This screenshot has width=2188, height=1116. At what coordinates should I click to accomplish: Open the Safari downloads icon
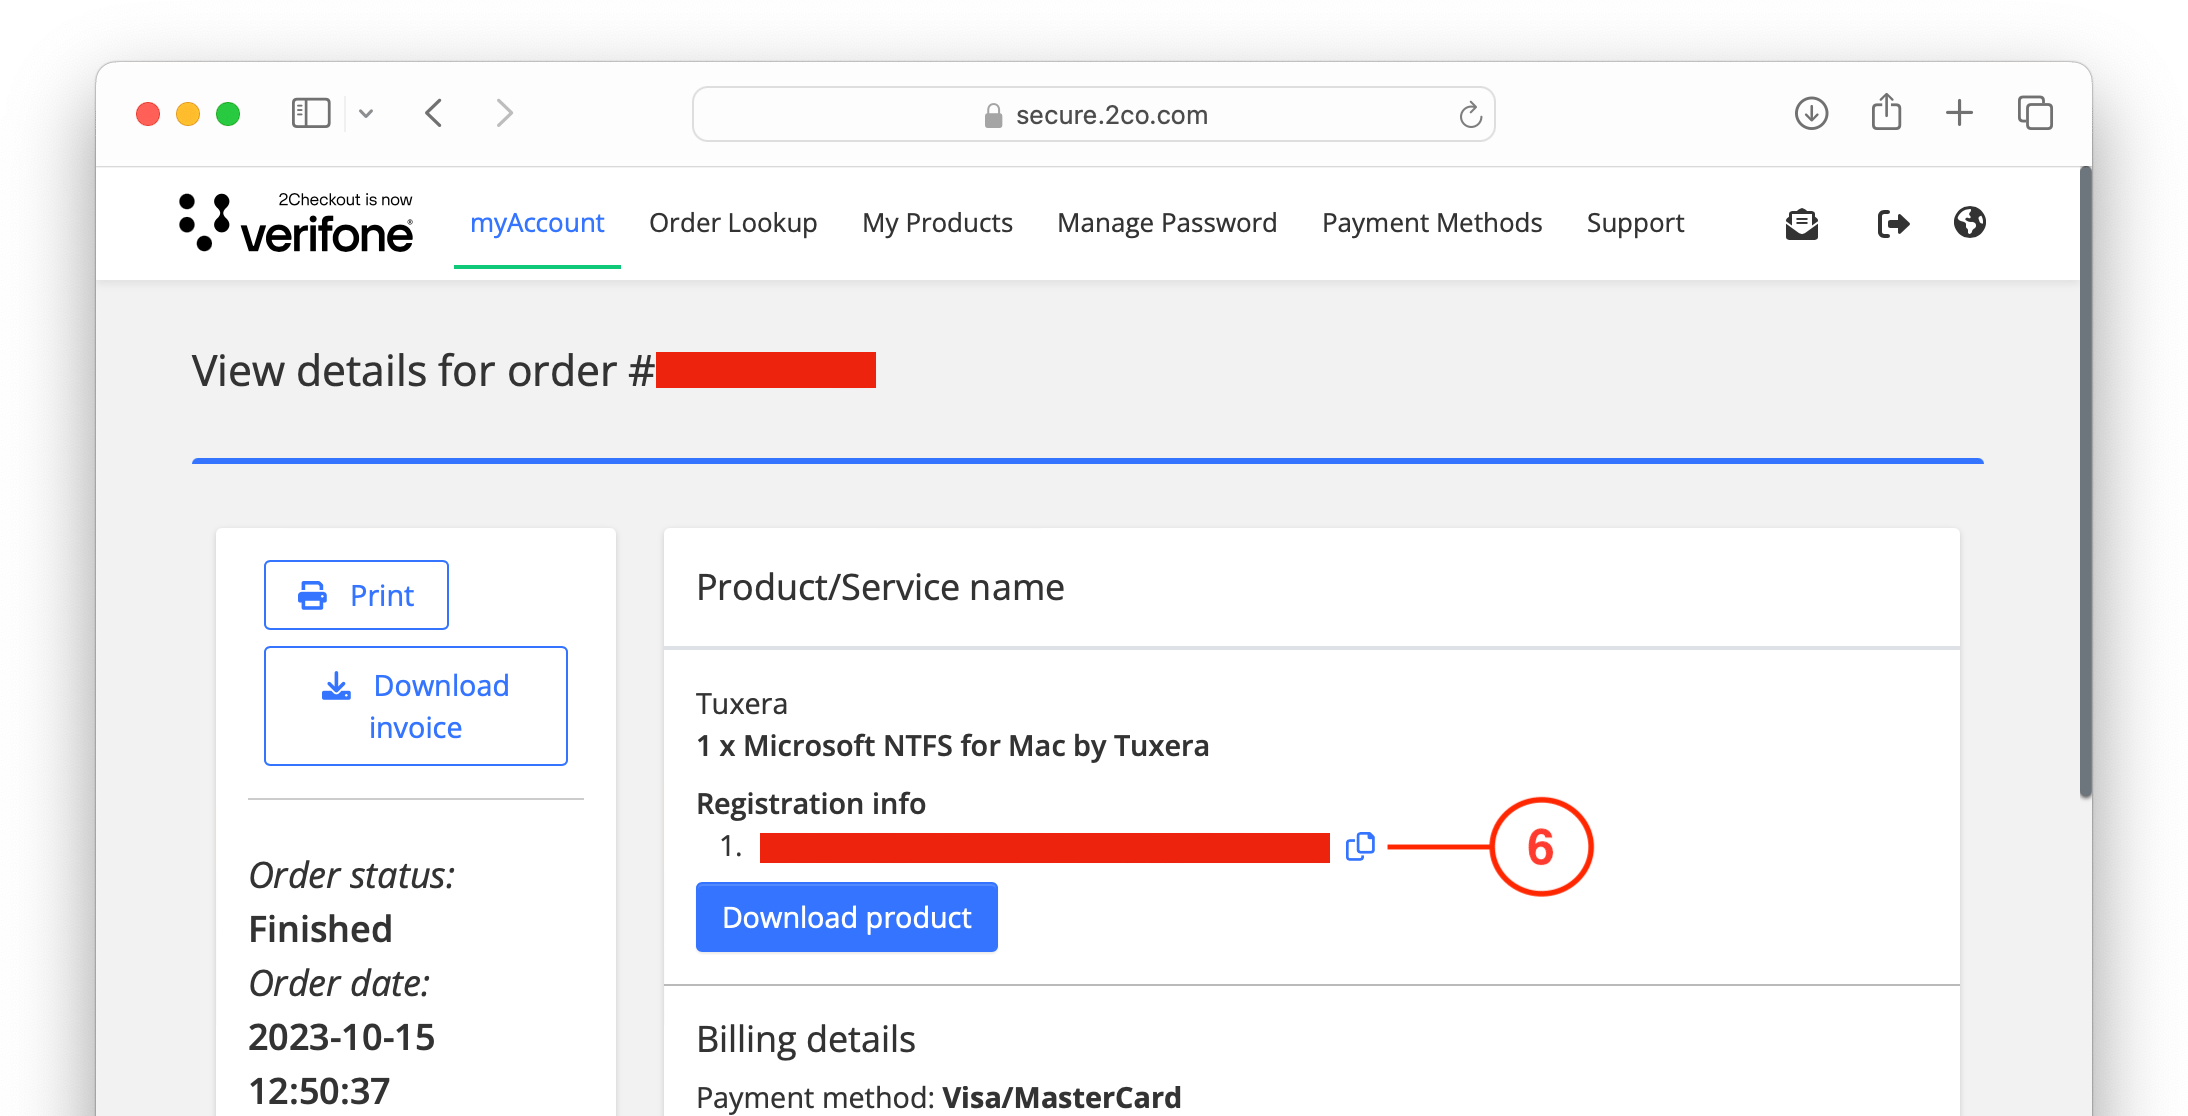click(x=1811, y=113)
